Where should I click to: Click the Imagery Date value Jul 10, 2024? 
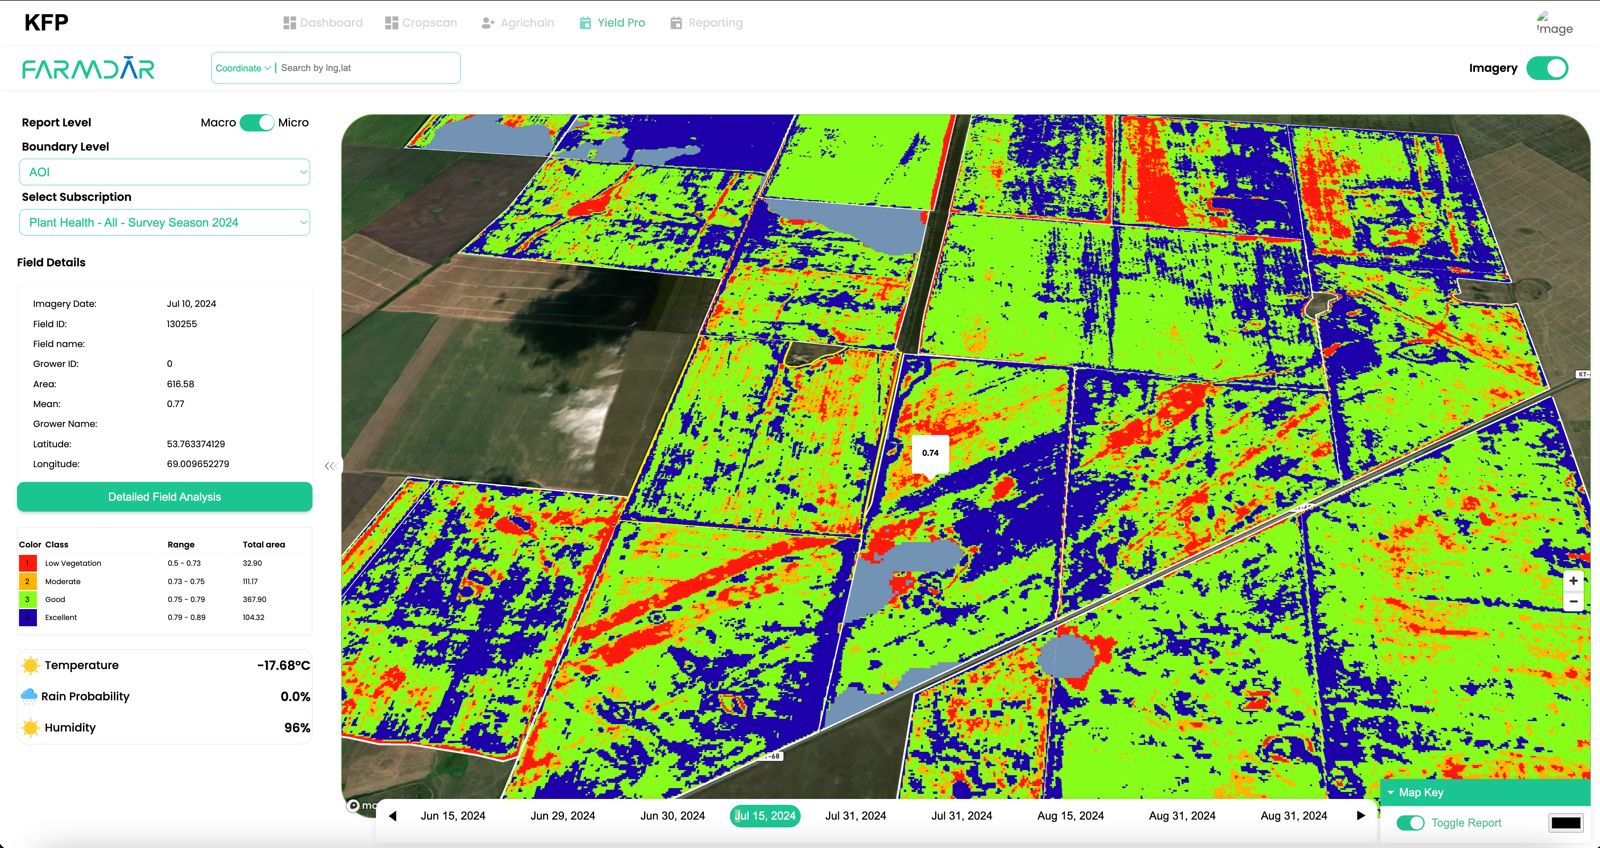coord(191,304)
